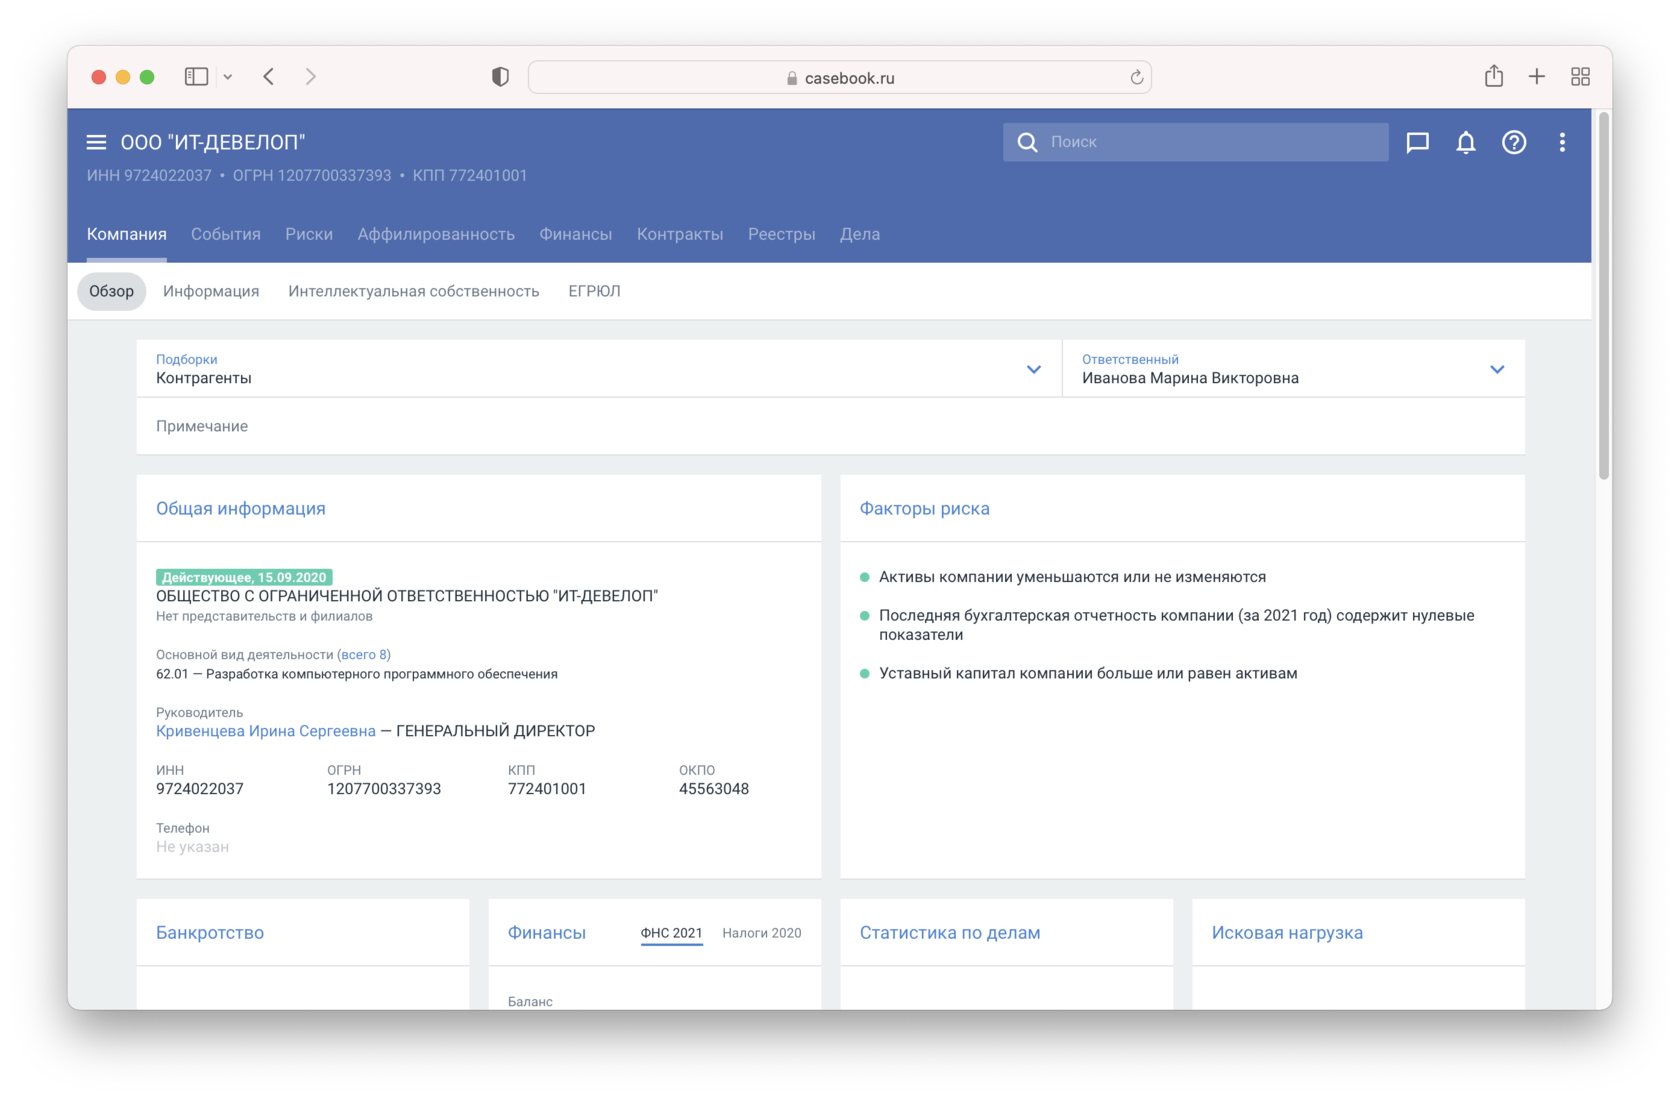Open the Исковая нагрузка link

[1287, 932]
